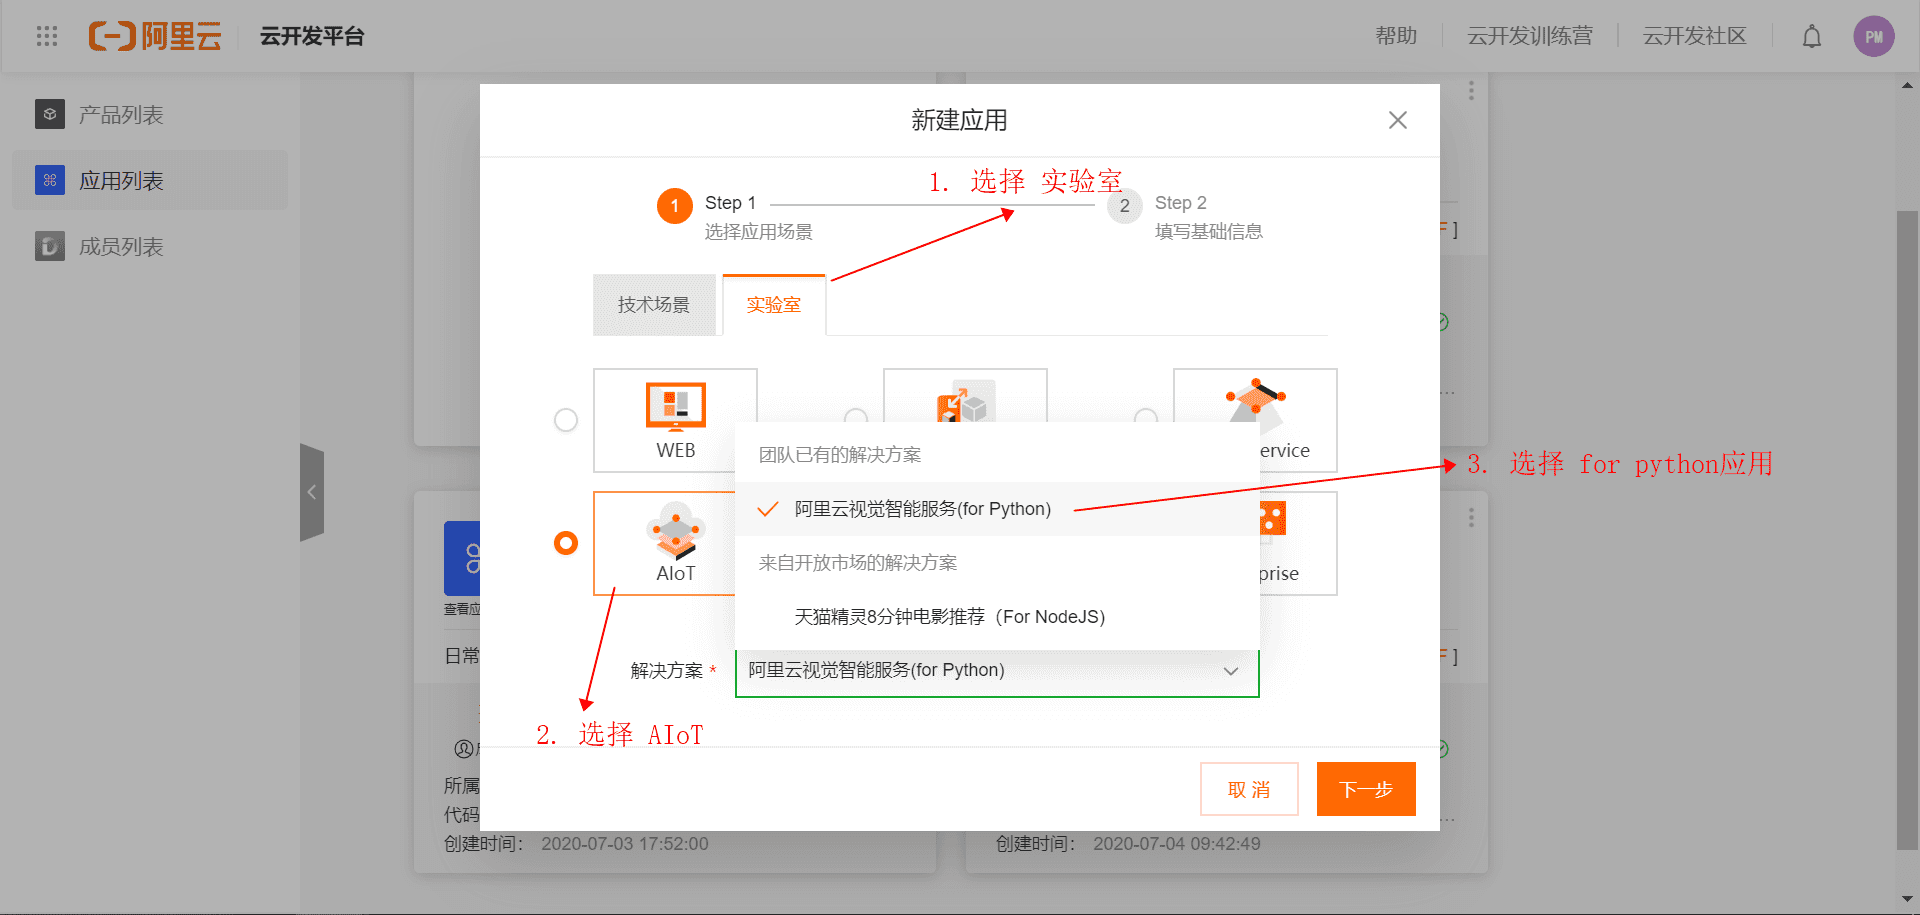
Task: Click the Step 1 circle indicator
Action: tap(675, 206)
